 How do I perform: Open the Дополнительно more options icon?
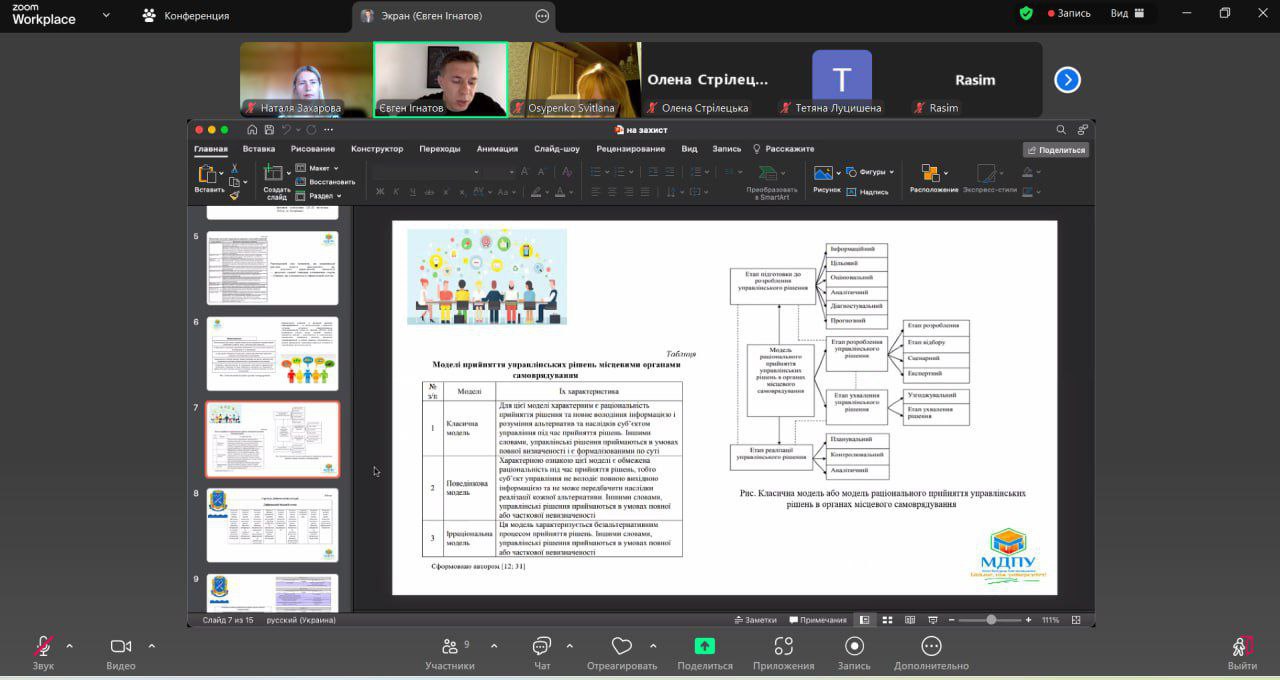pos(931,647)
